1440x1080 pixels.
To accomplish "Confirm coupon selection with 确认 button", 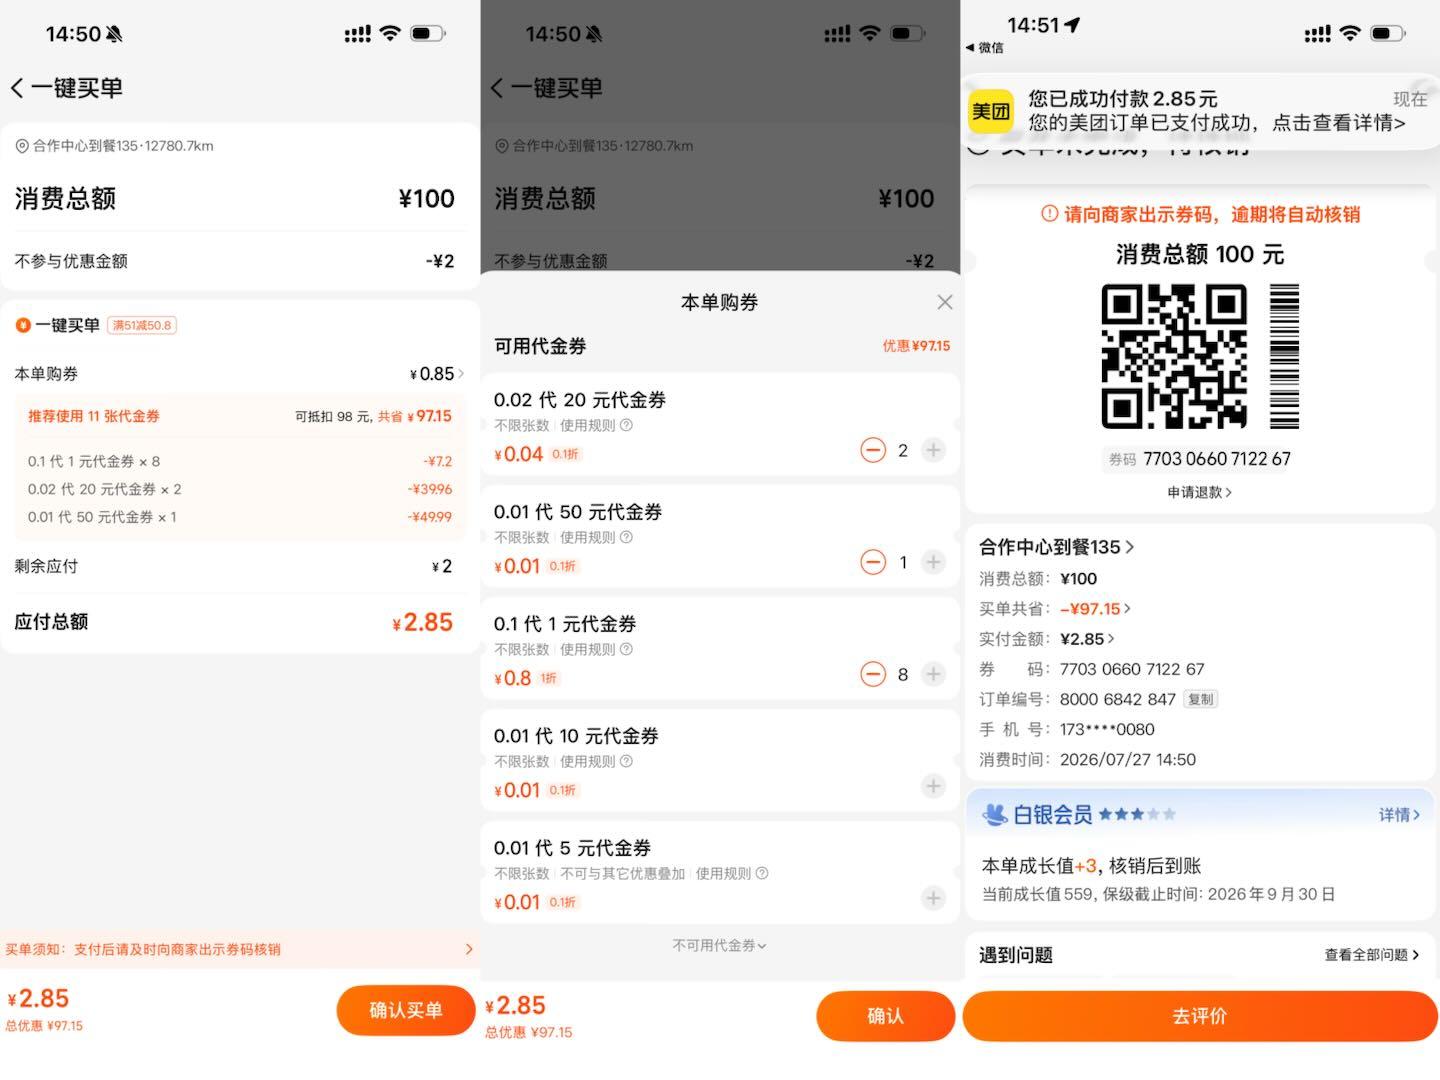I will pyautogui.click(x=885, y=1016).
